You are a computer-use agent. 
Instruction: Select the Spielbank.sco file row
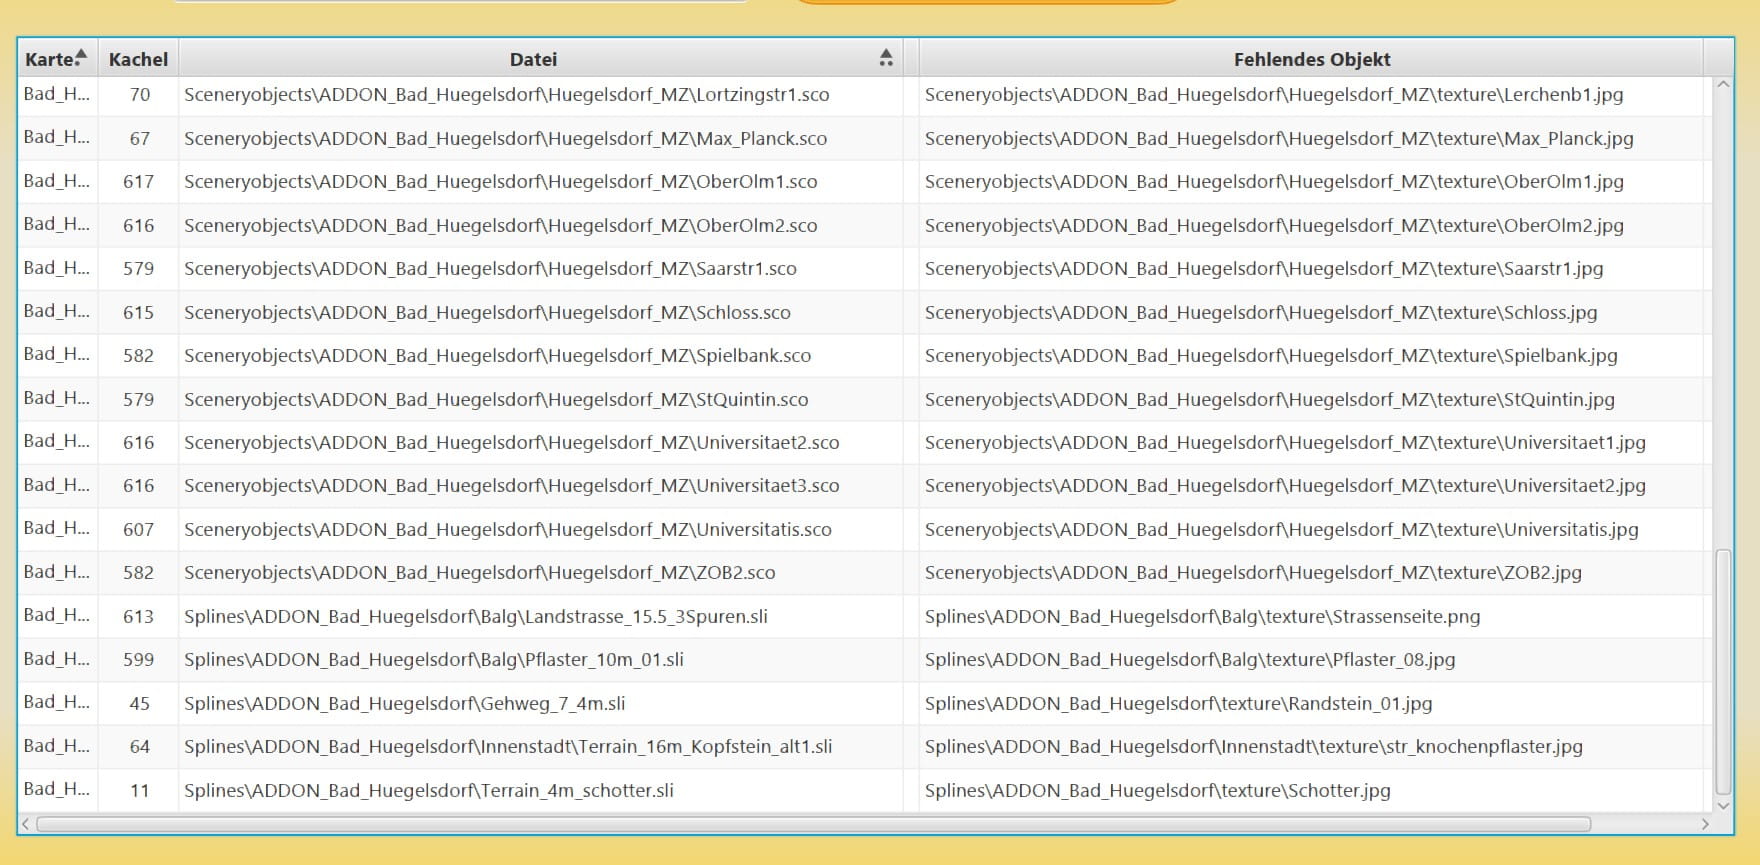[497, 356]
